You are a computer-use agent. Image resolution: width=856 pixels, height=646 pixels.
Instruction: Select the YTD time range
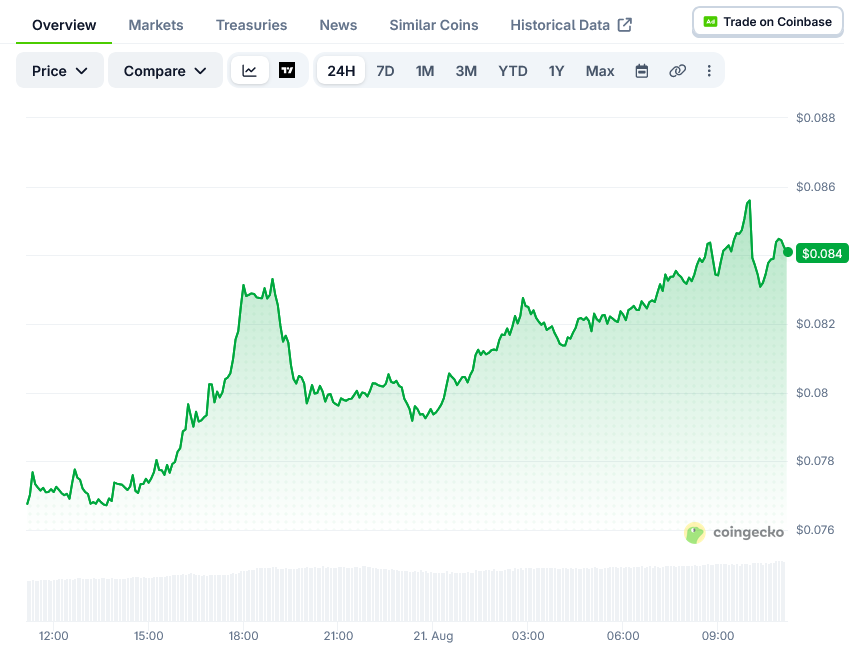(513, 71)
